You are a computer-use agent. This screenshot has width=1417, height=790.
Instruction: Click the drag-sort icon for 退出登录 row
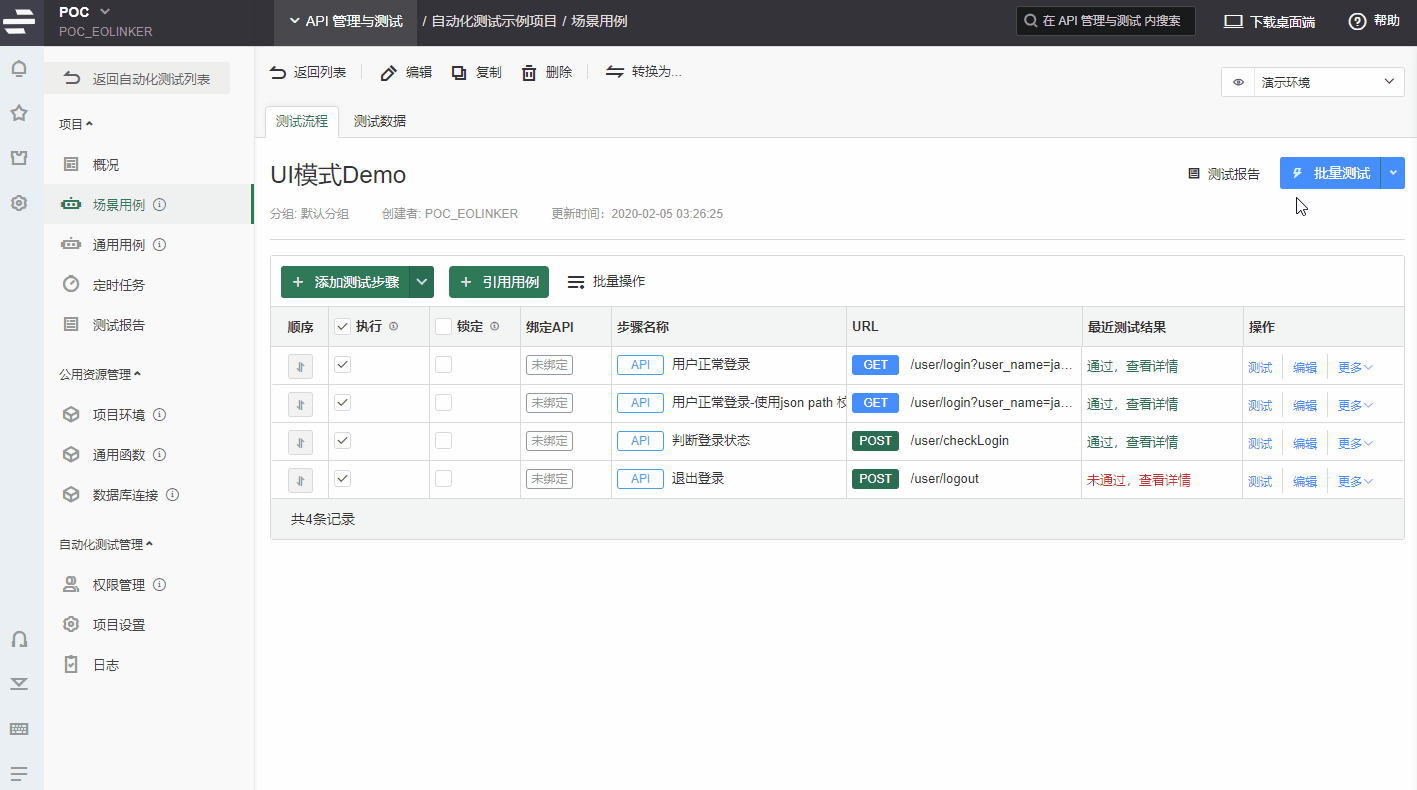pos(300,480)
